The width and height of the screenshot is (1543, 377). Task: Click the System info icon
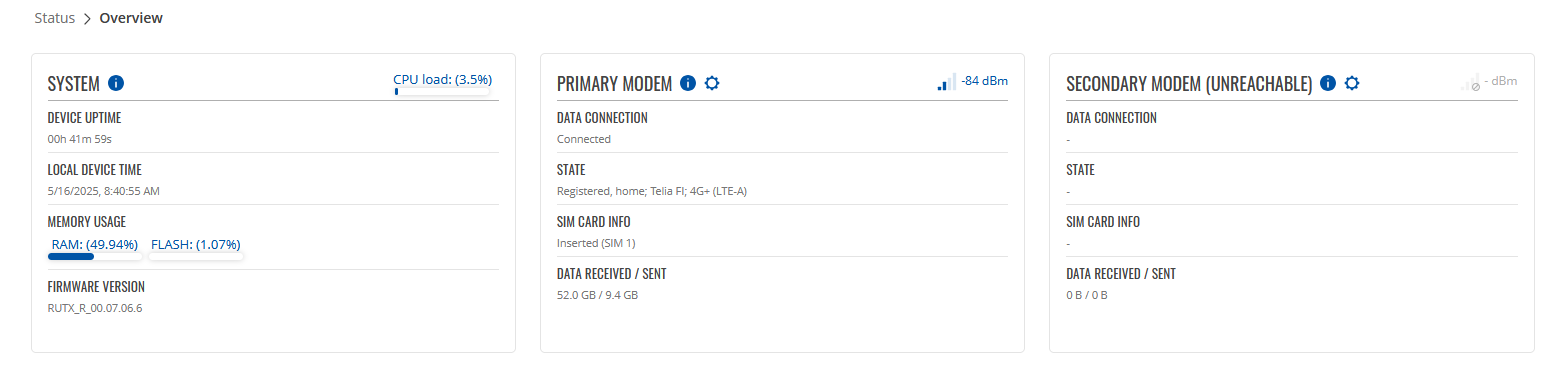click(x=116, y=83)
